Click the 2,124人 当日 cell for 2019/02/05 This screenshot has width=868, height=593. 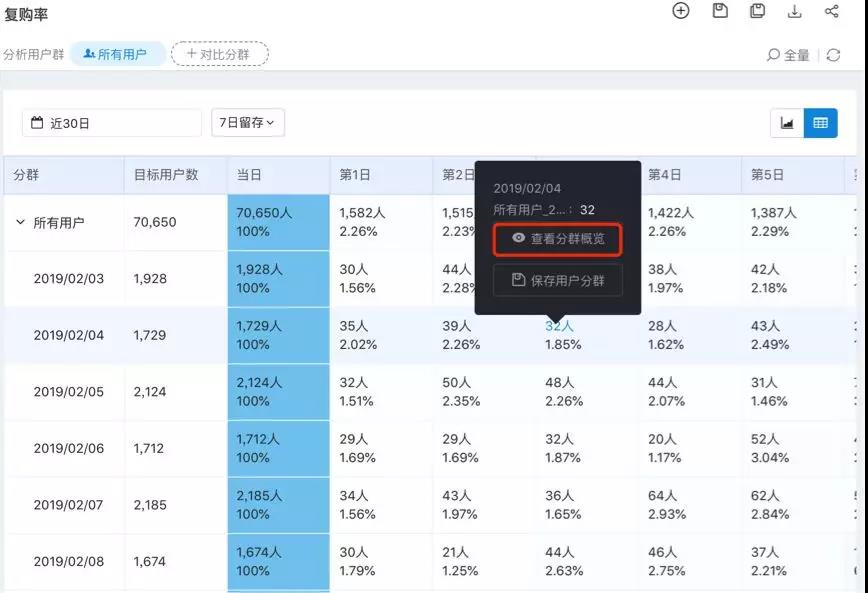pyautogui.click(x=278, y=391)
